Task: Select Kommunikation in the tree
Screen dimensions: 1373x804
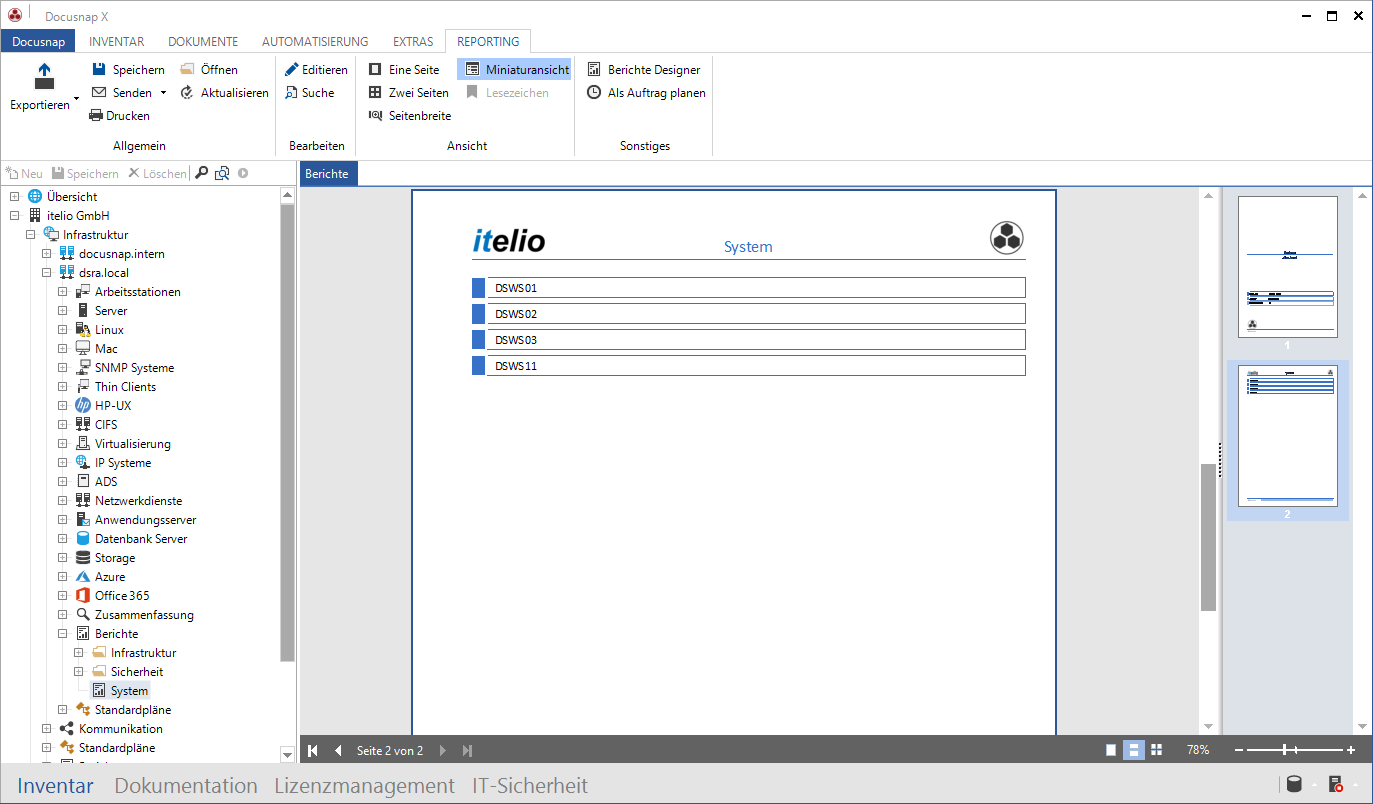Action: pyautogui.click(x=120, y=729)
